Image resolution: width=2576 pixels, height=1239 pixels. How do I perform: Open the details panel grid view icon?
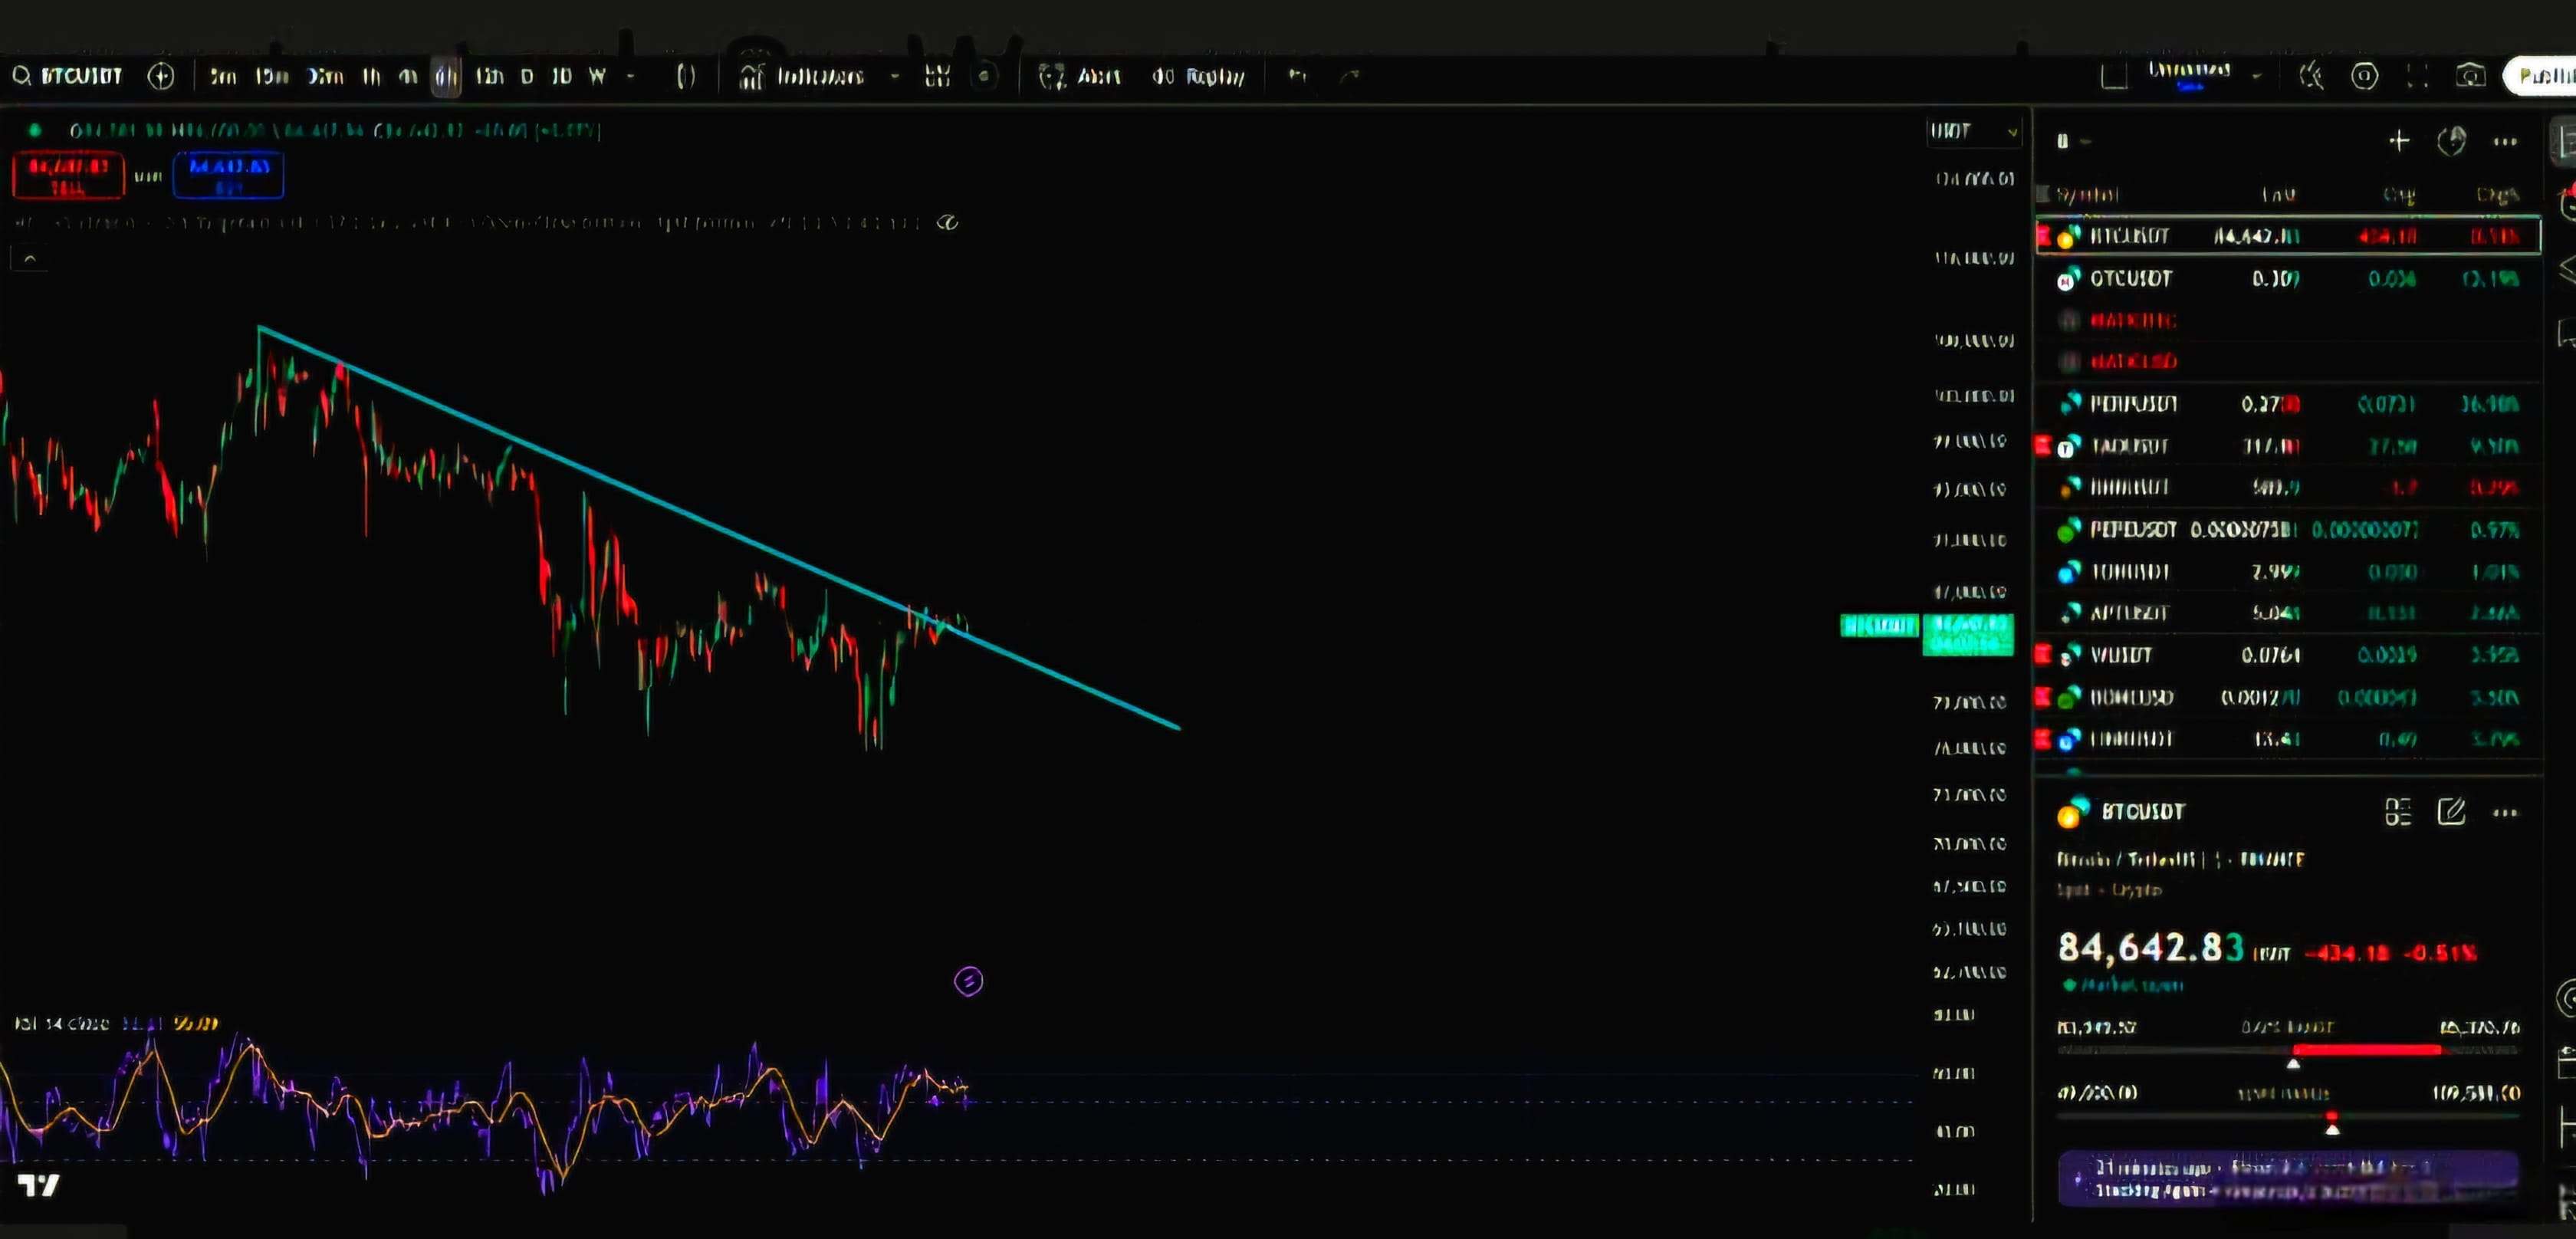point(2398,812)
